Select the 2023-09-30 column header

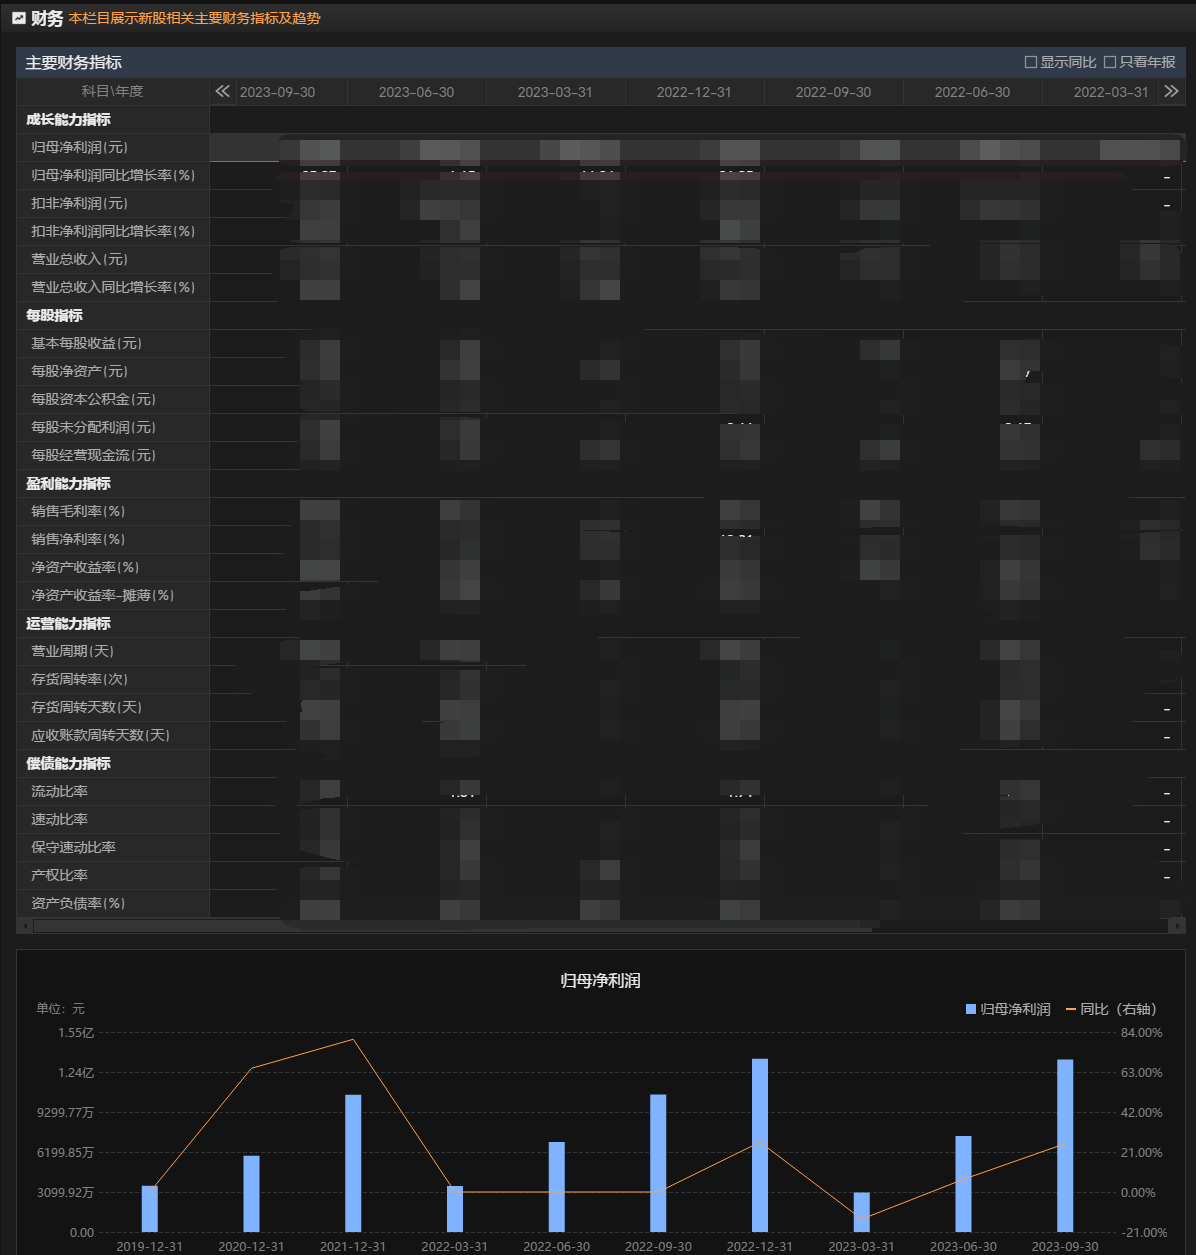click(277, 92)
